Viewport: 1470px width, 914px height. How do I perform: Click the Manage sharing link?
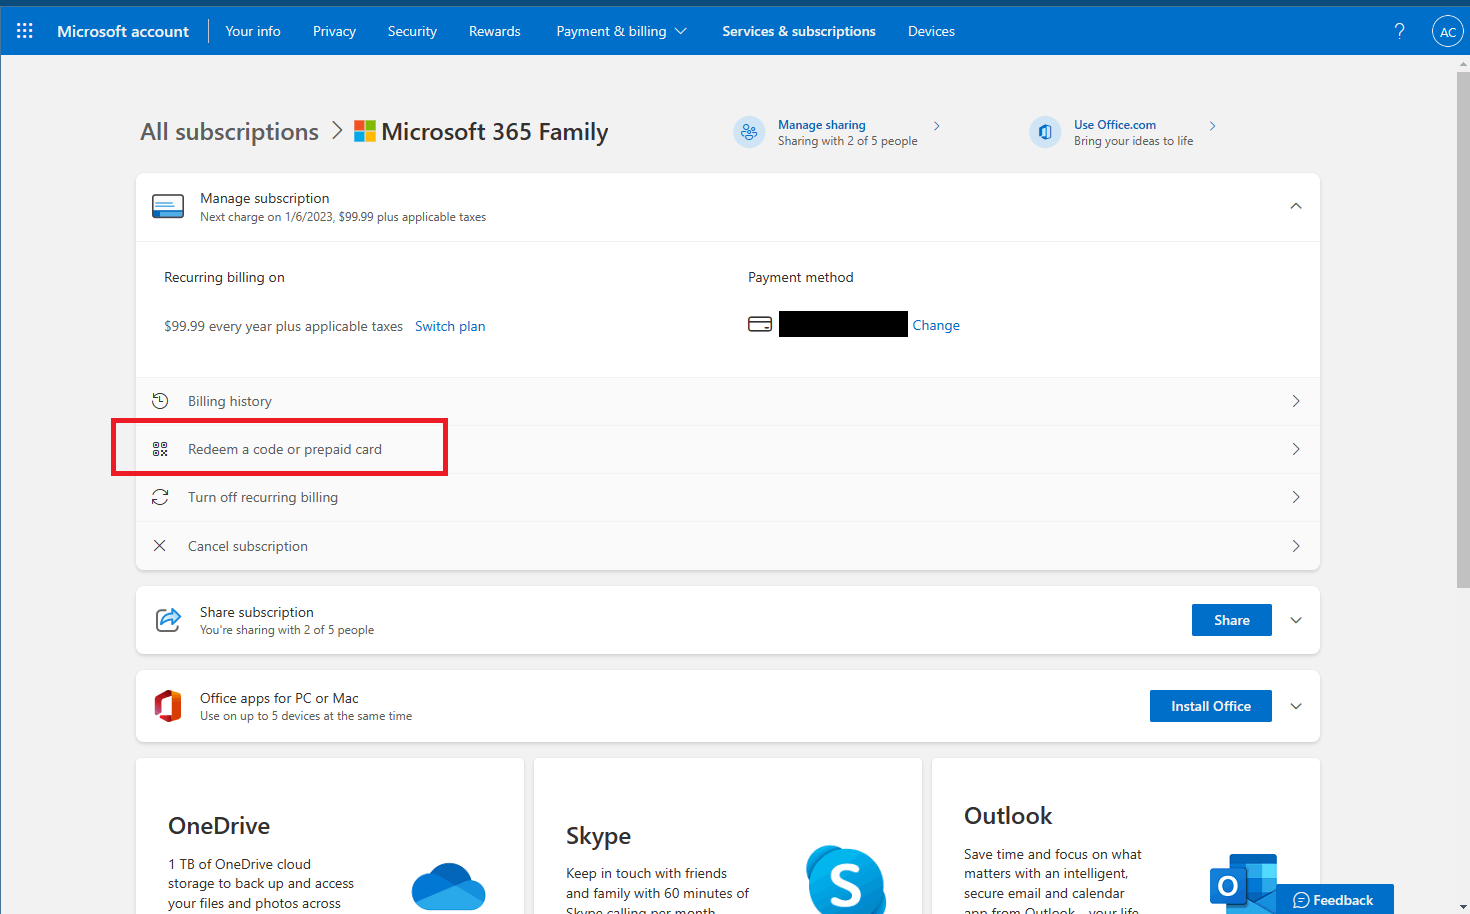pos(822,125)
